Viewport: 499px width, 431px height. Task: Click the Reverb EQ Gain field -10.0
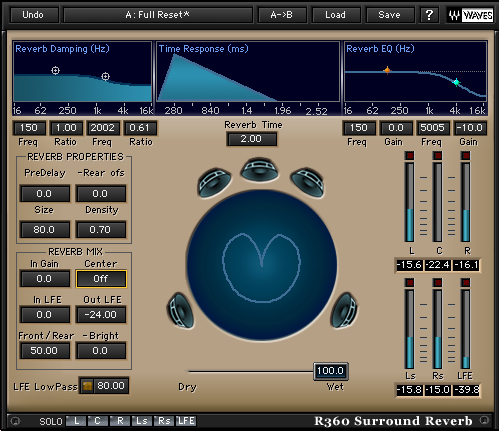click(x=470, y=128)
